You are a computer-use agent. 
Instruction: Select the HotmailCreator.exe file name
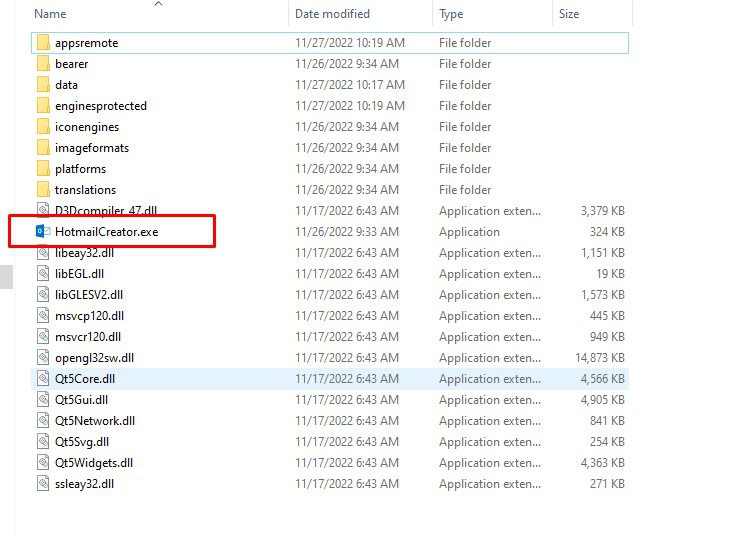tap(106, 232)
